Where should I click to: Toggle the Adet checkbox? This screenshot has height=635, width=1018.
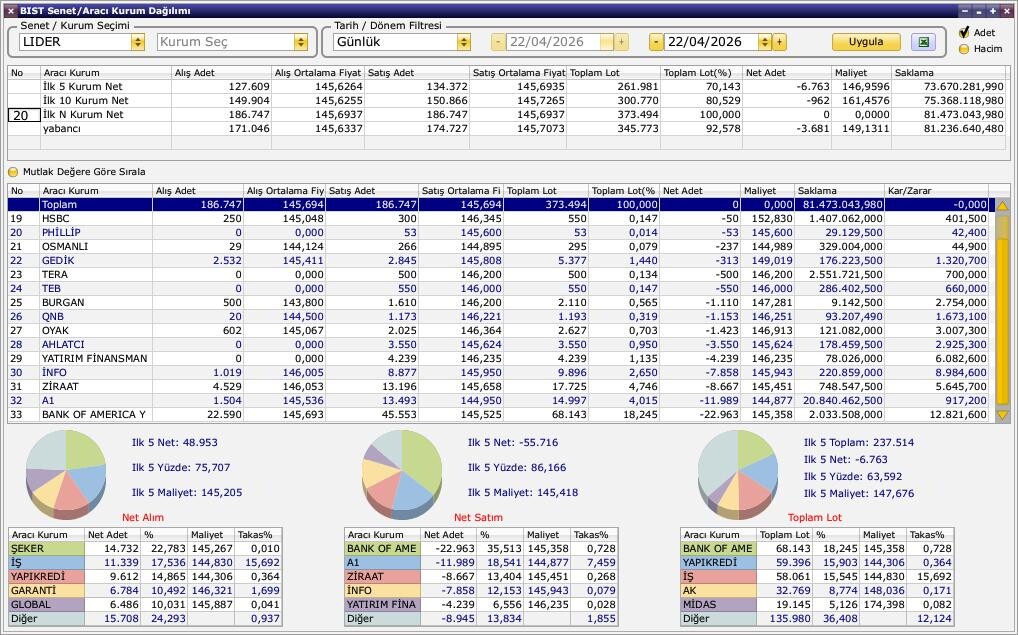click(x=964, y=33)
